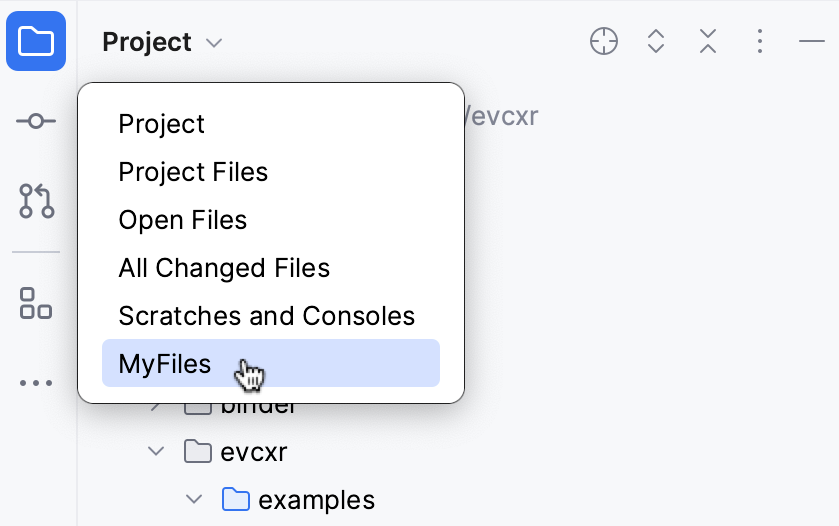
Task: Open Project view options kebab menu
Action: (x=760, y=41)
